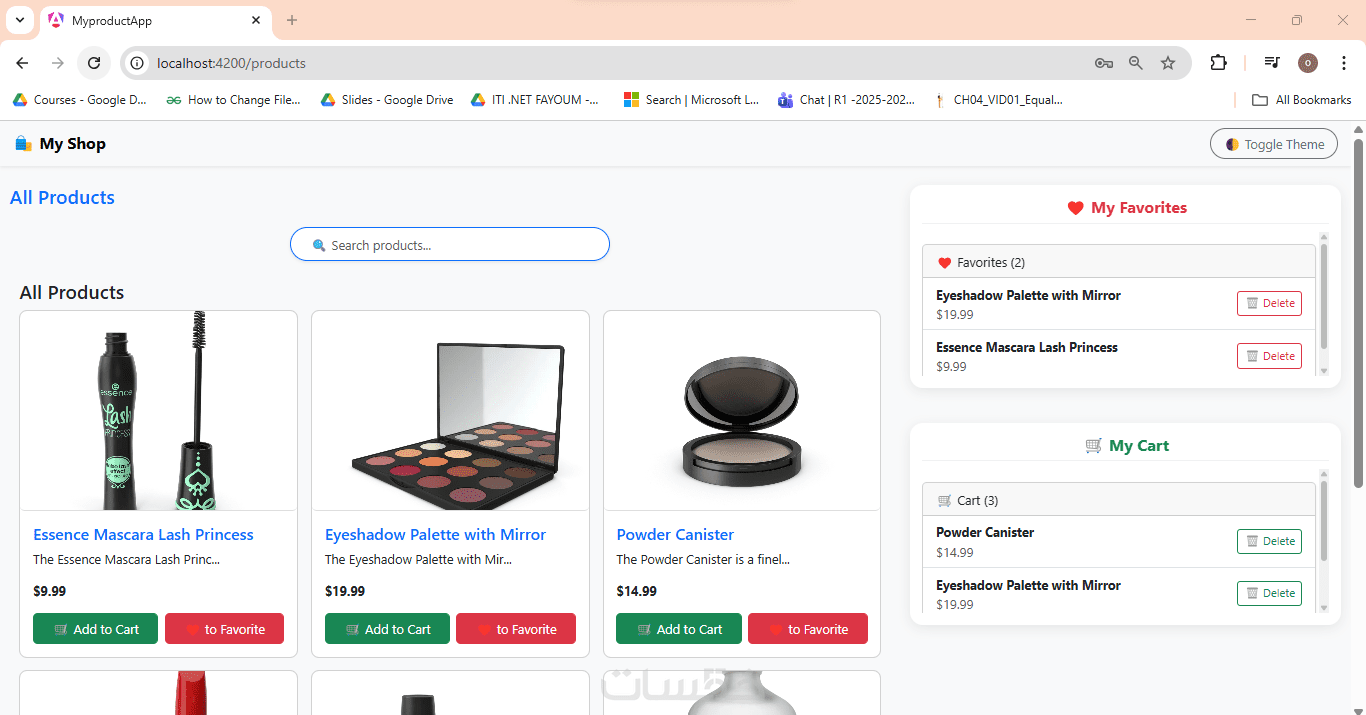Click the powder canister product image

742,411
